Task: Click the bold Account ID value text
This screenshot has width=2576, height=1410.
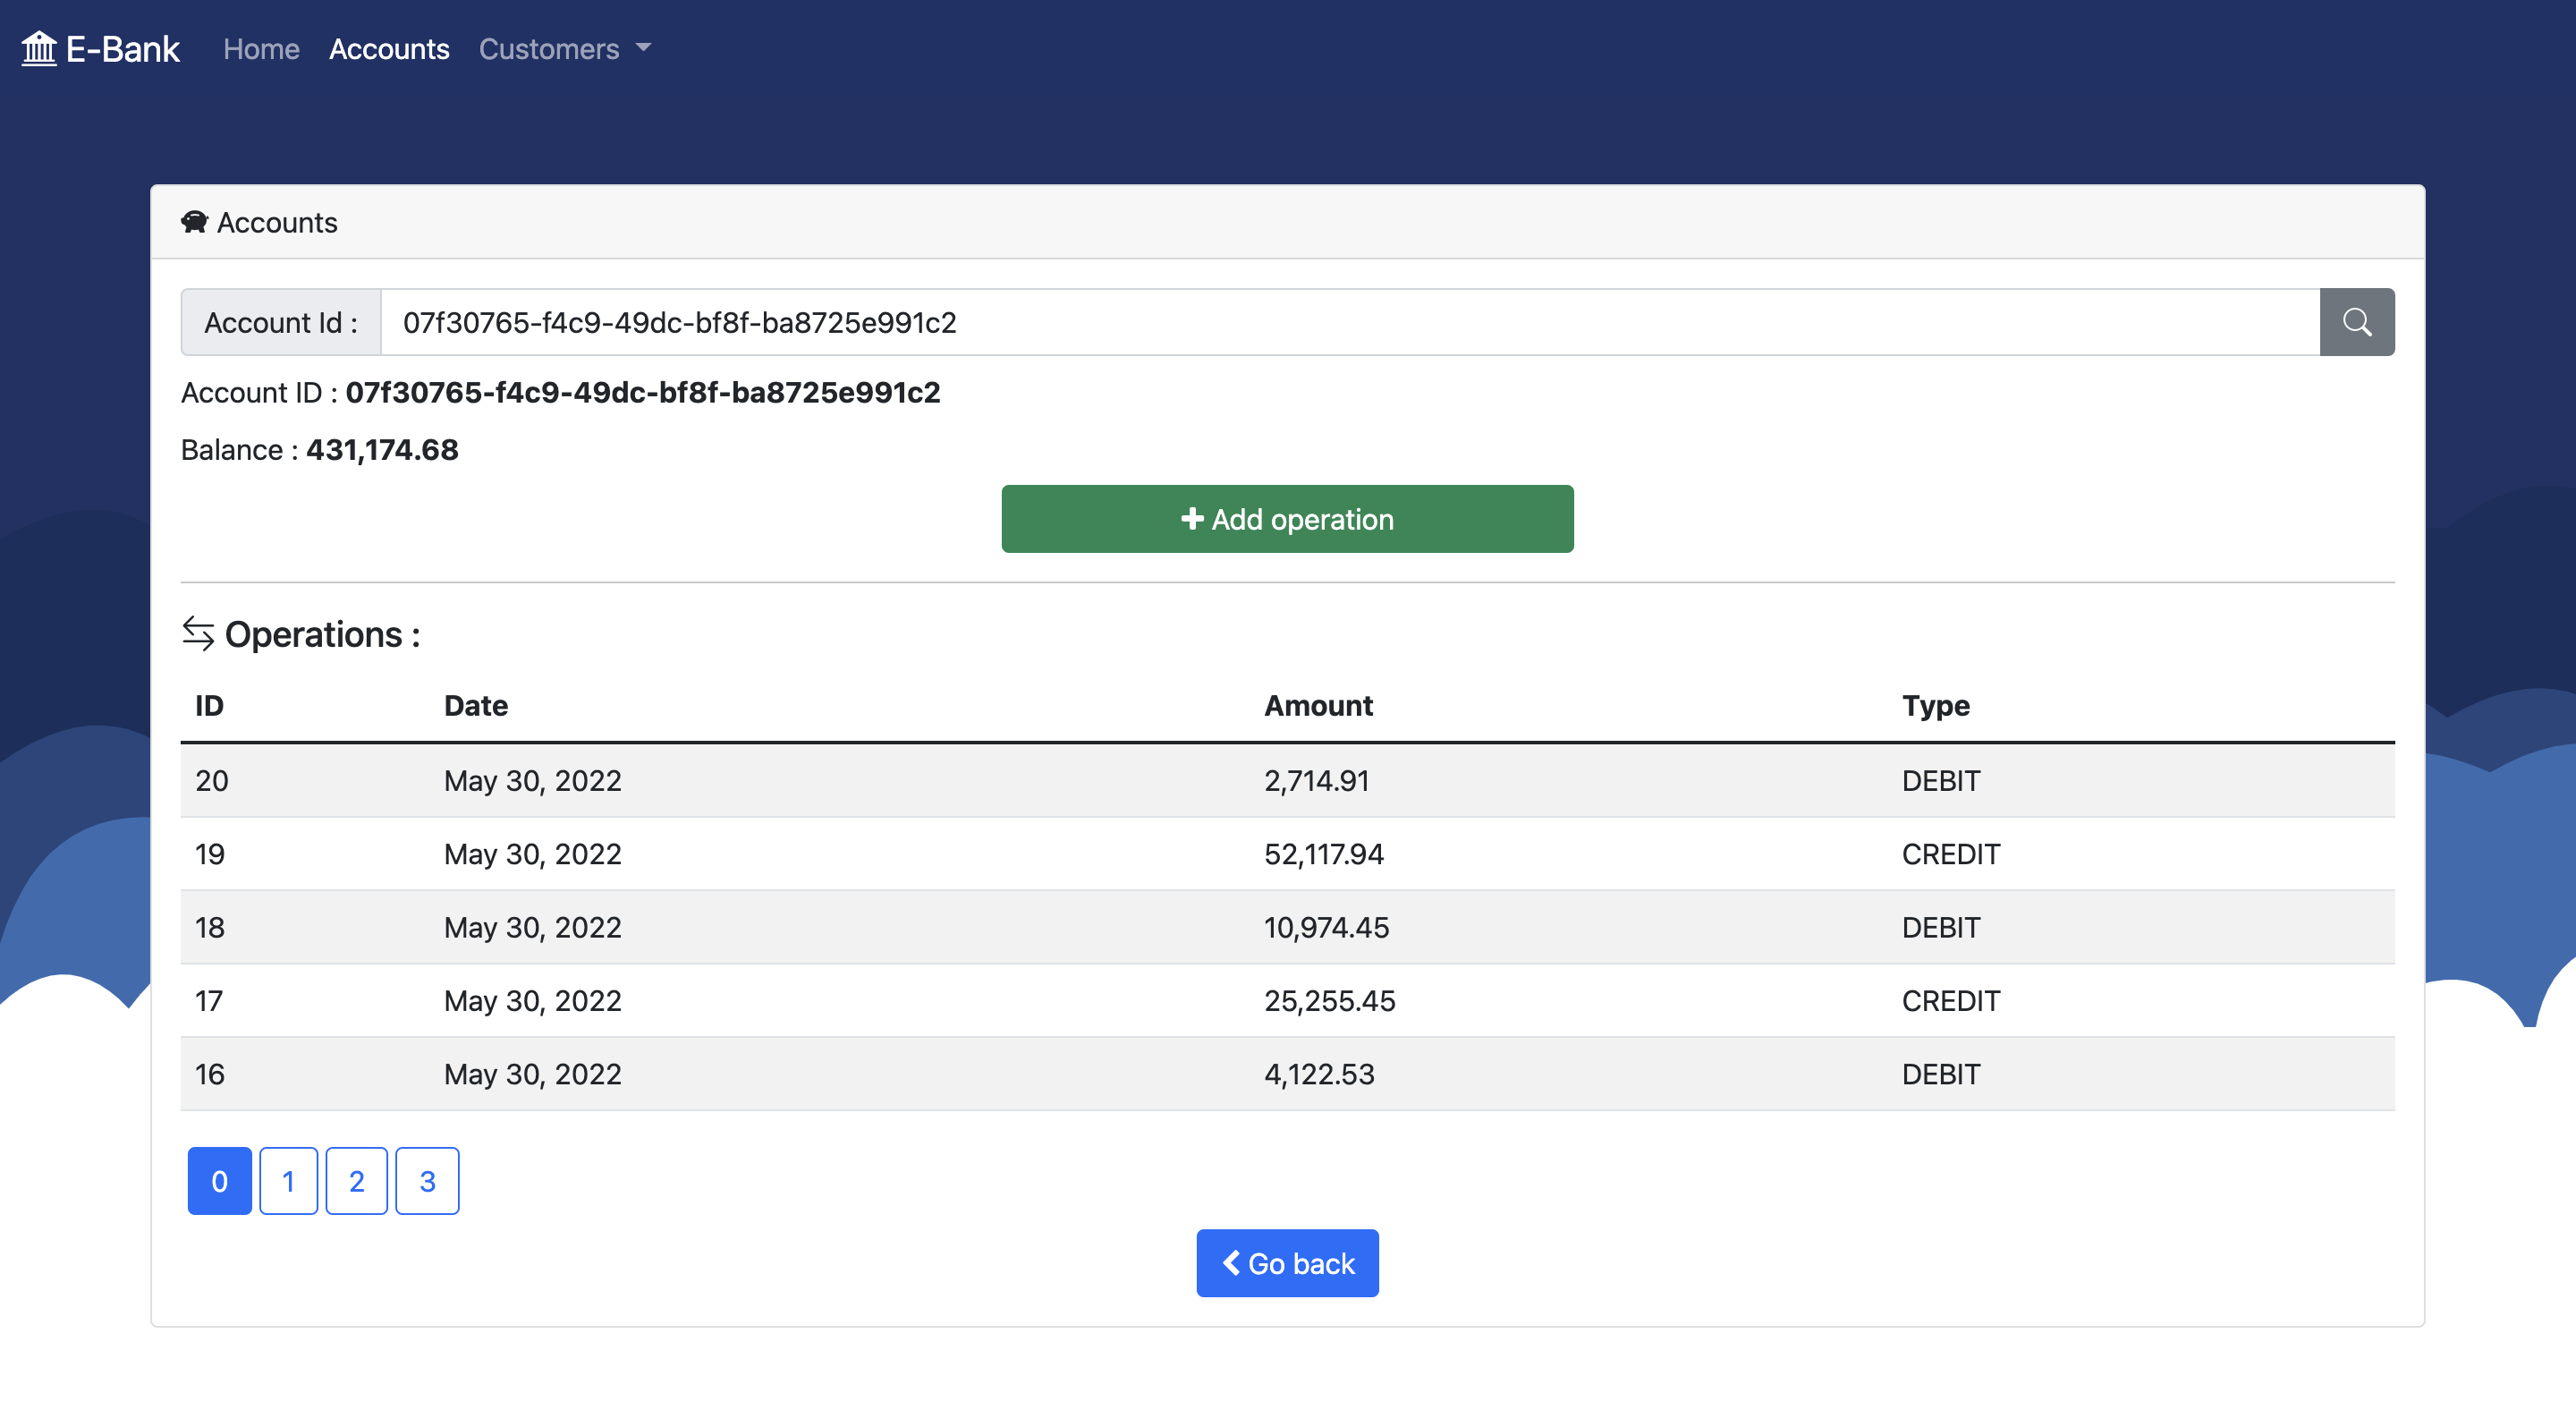Action: 643,392
